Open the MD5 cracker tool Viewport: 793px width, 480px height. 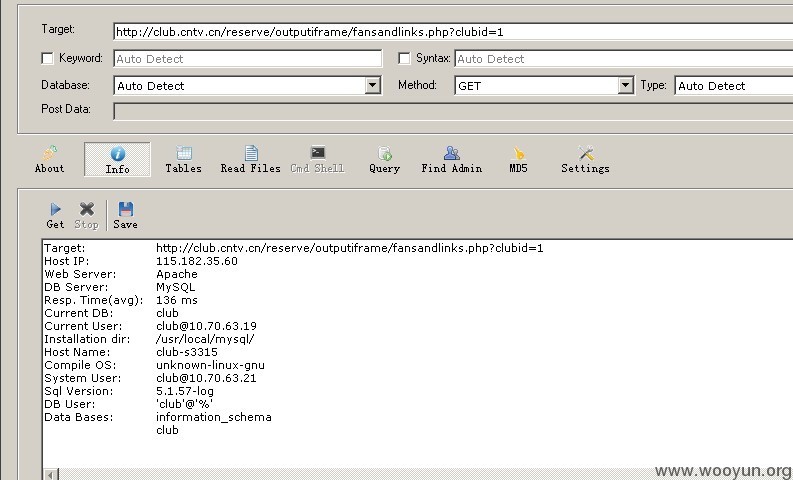tap(518, 160)
